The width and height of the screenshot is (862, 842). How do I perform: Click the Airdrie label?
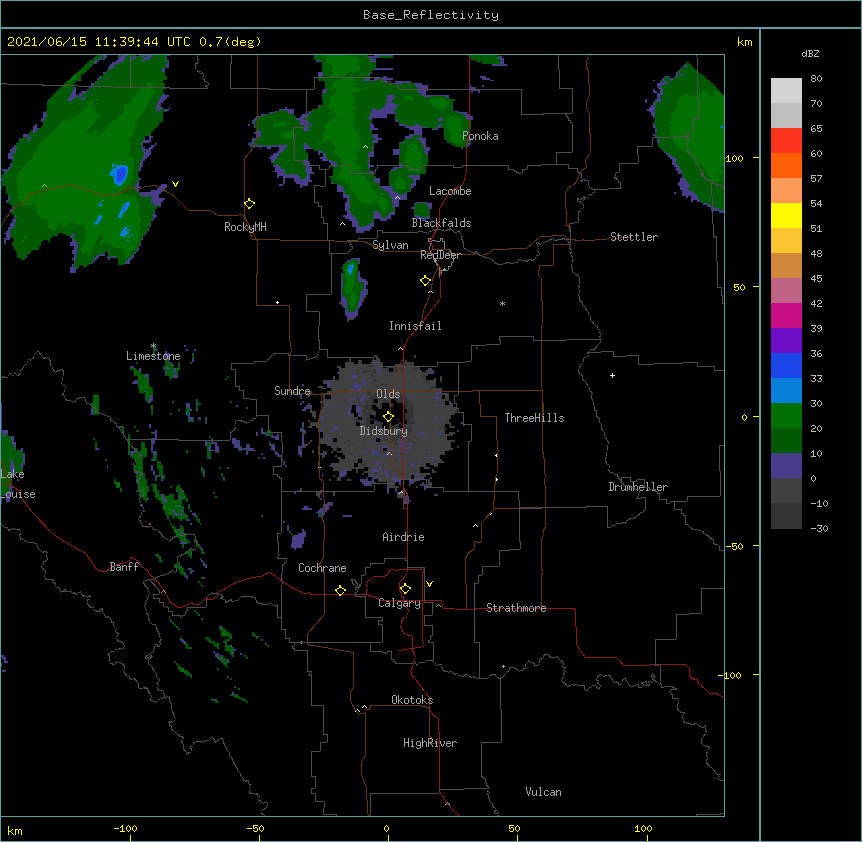pos(403,537)
